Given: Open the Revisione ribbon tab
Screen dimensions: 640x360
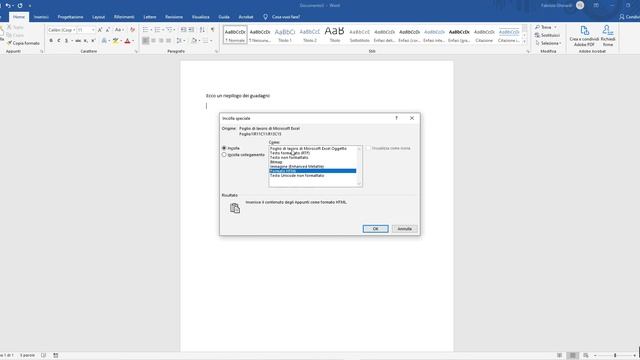Looking at the screenshot, I should [x=174, y=17].
